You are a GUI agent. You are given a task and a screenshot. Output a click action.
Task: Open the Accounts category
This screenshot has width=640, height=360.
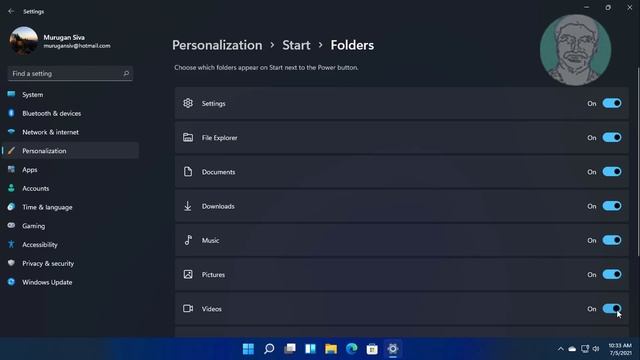coord(70,188)
